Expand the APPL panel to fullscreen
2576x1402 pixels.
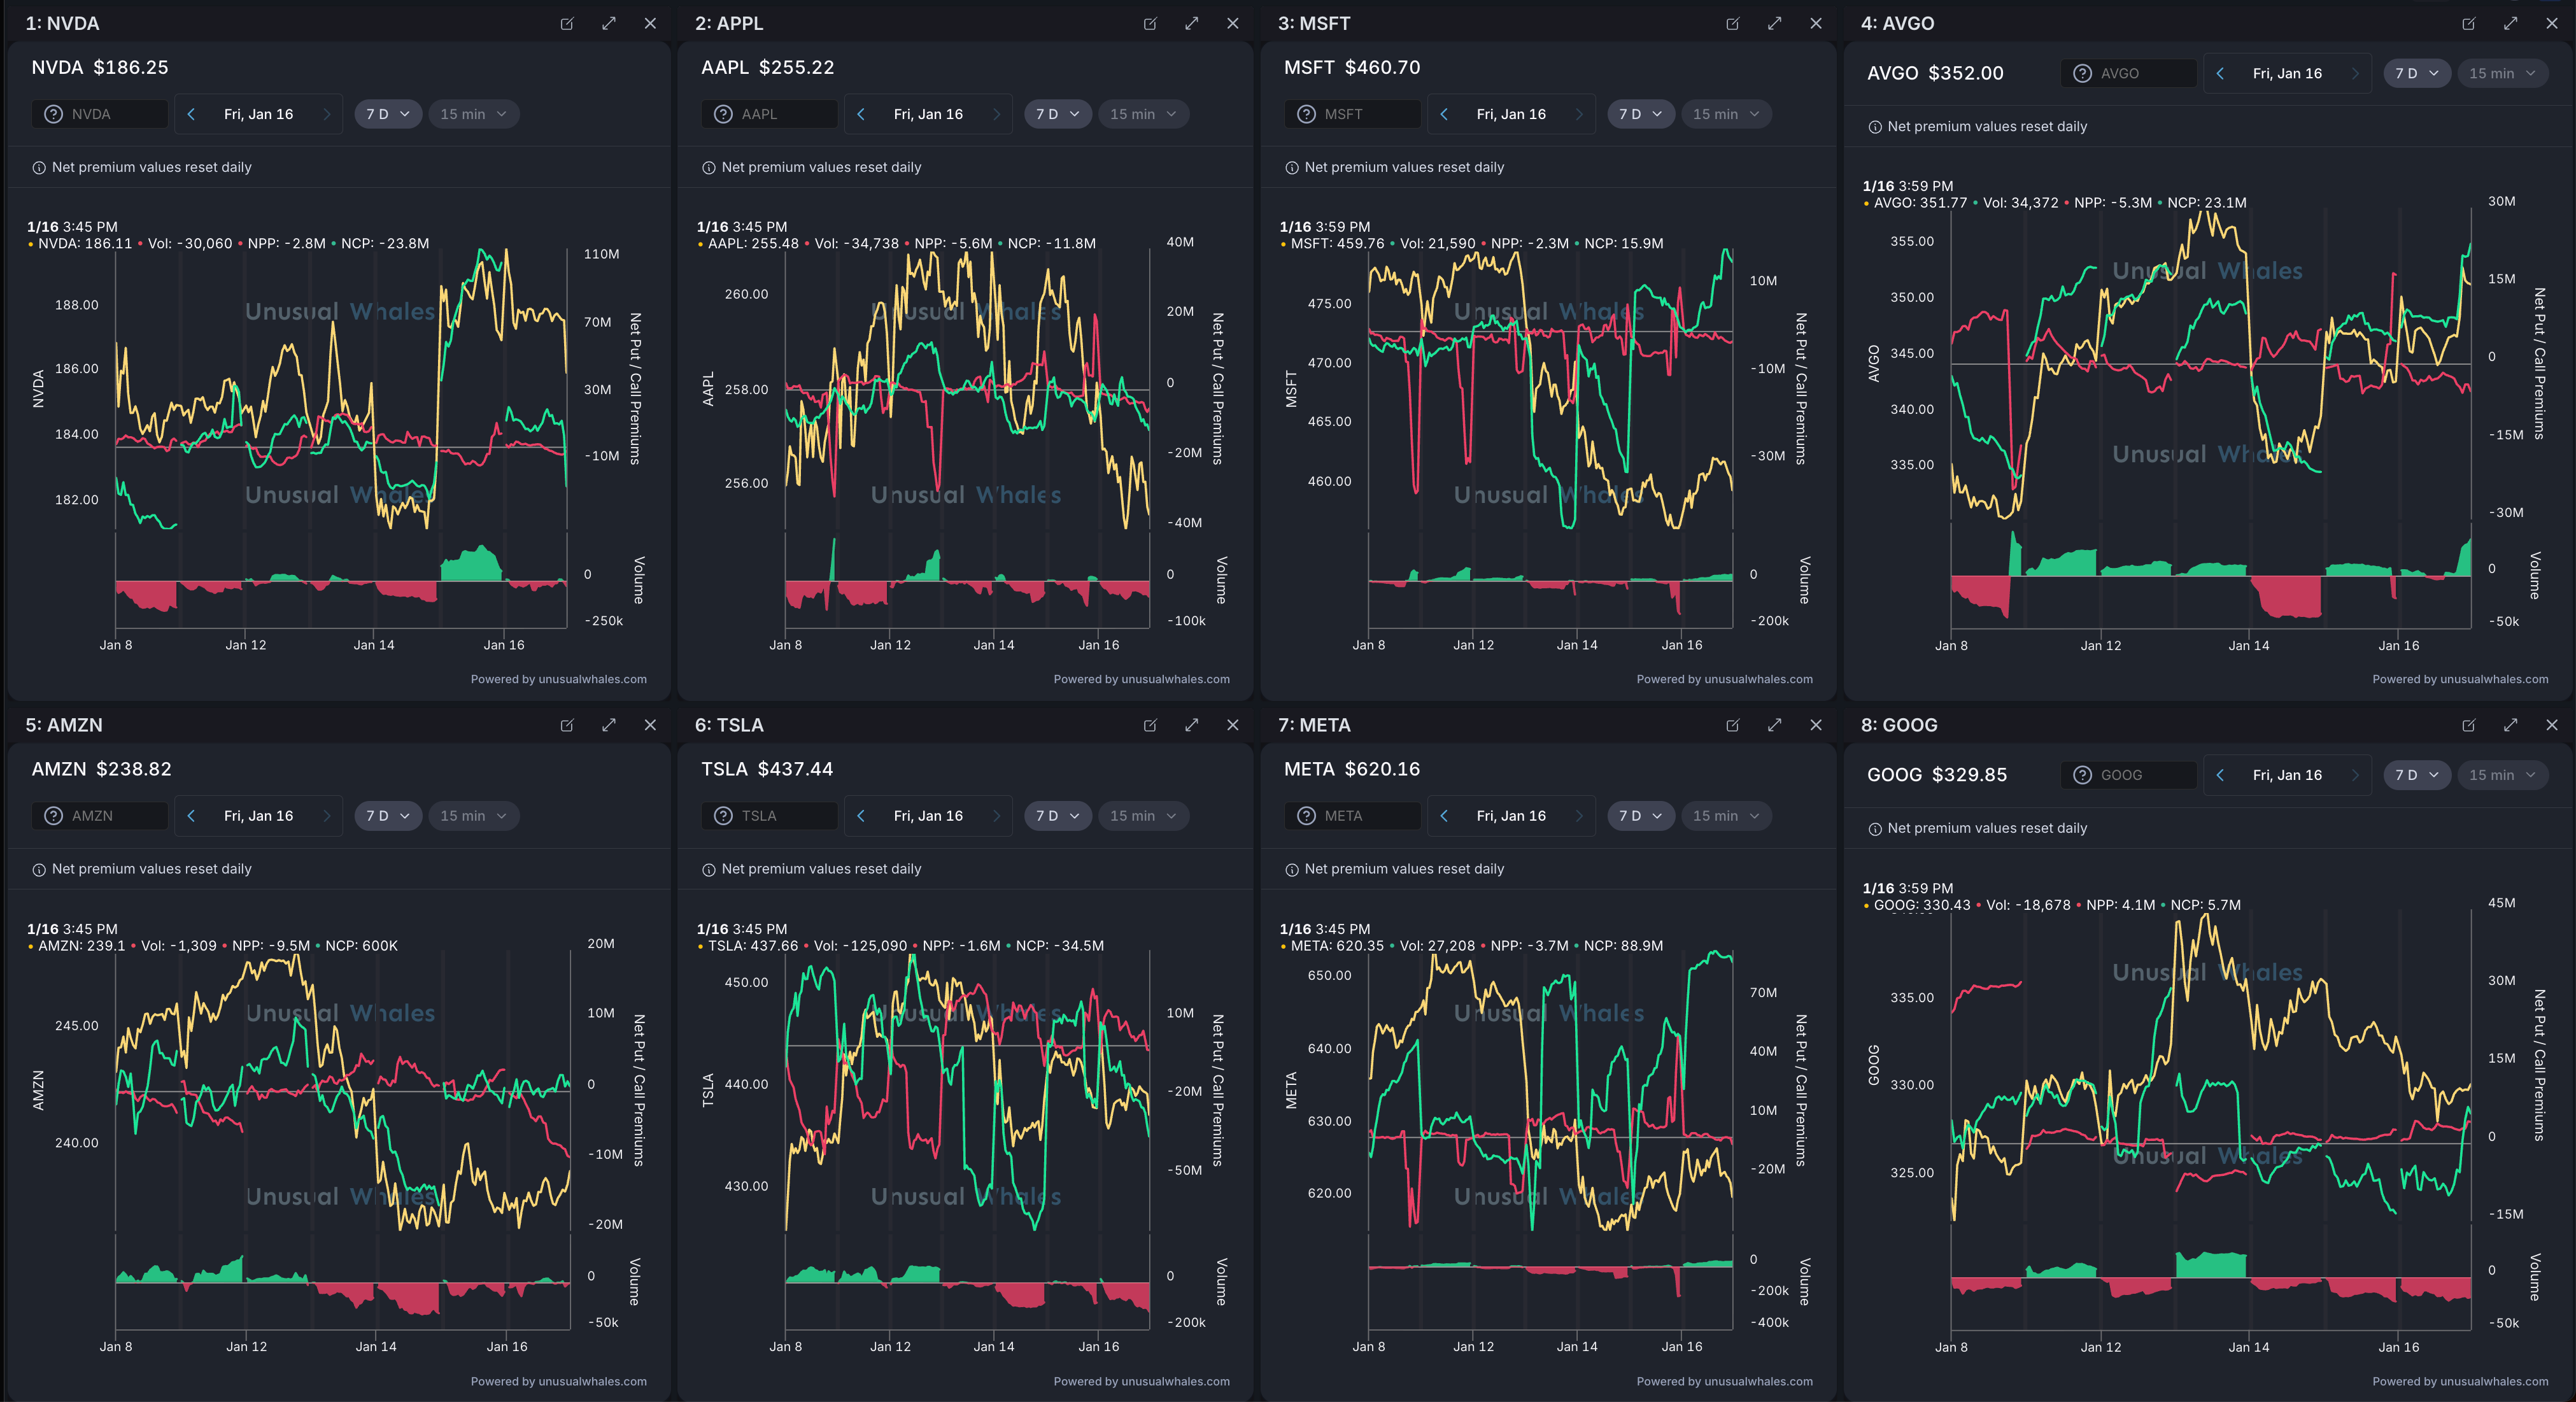coord(1191,23)
